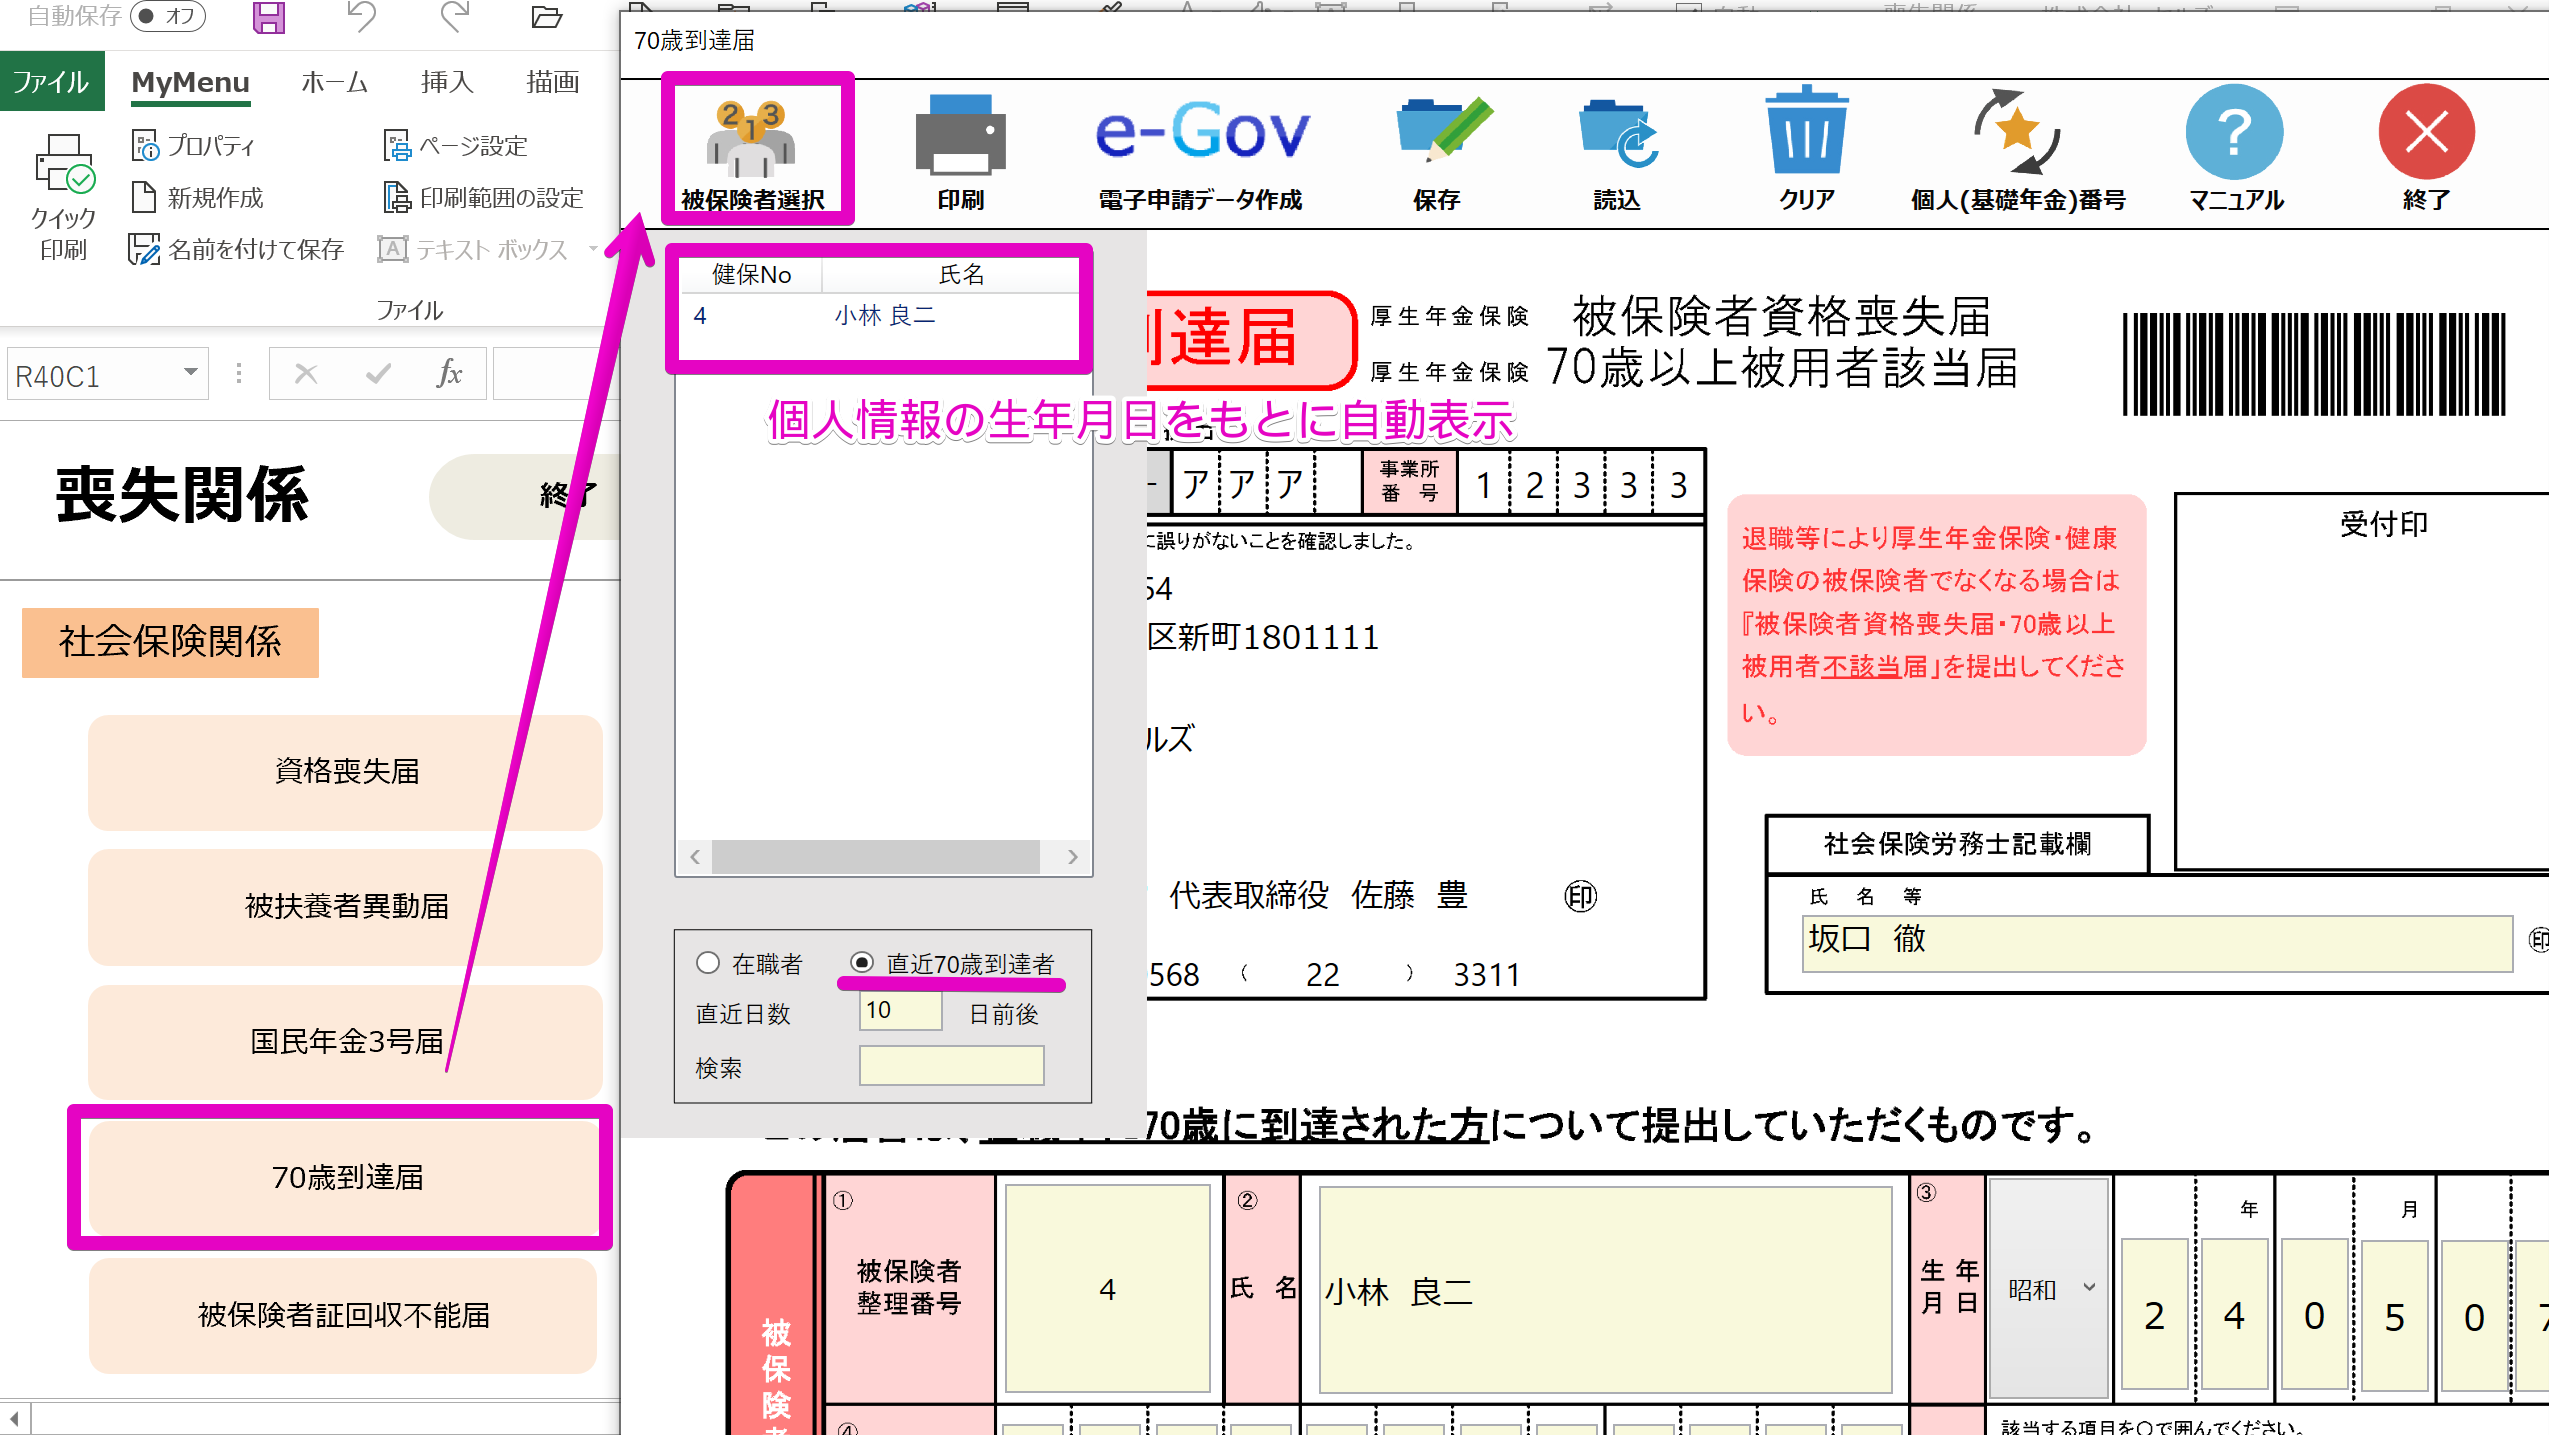Select the 在職者 radio button
This screenshot has height=1435, width=2549.
708,963
